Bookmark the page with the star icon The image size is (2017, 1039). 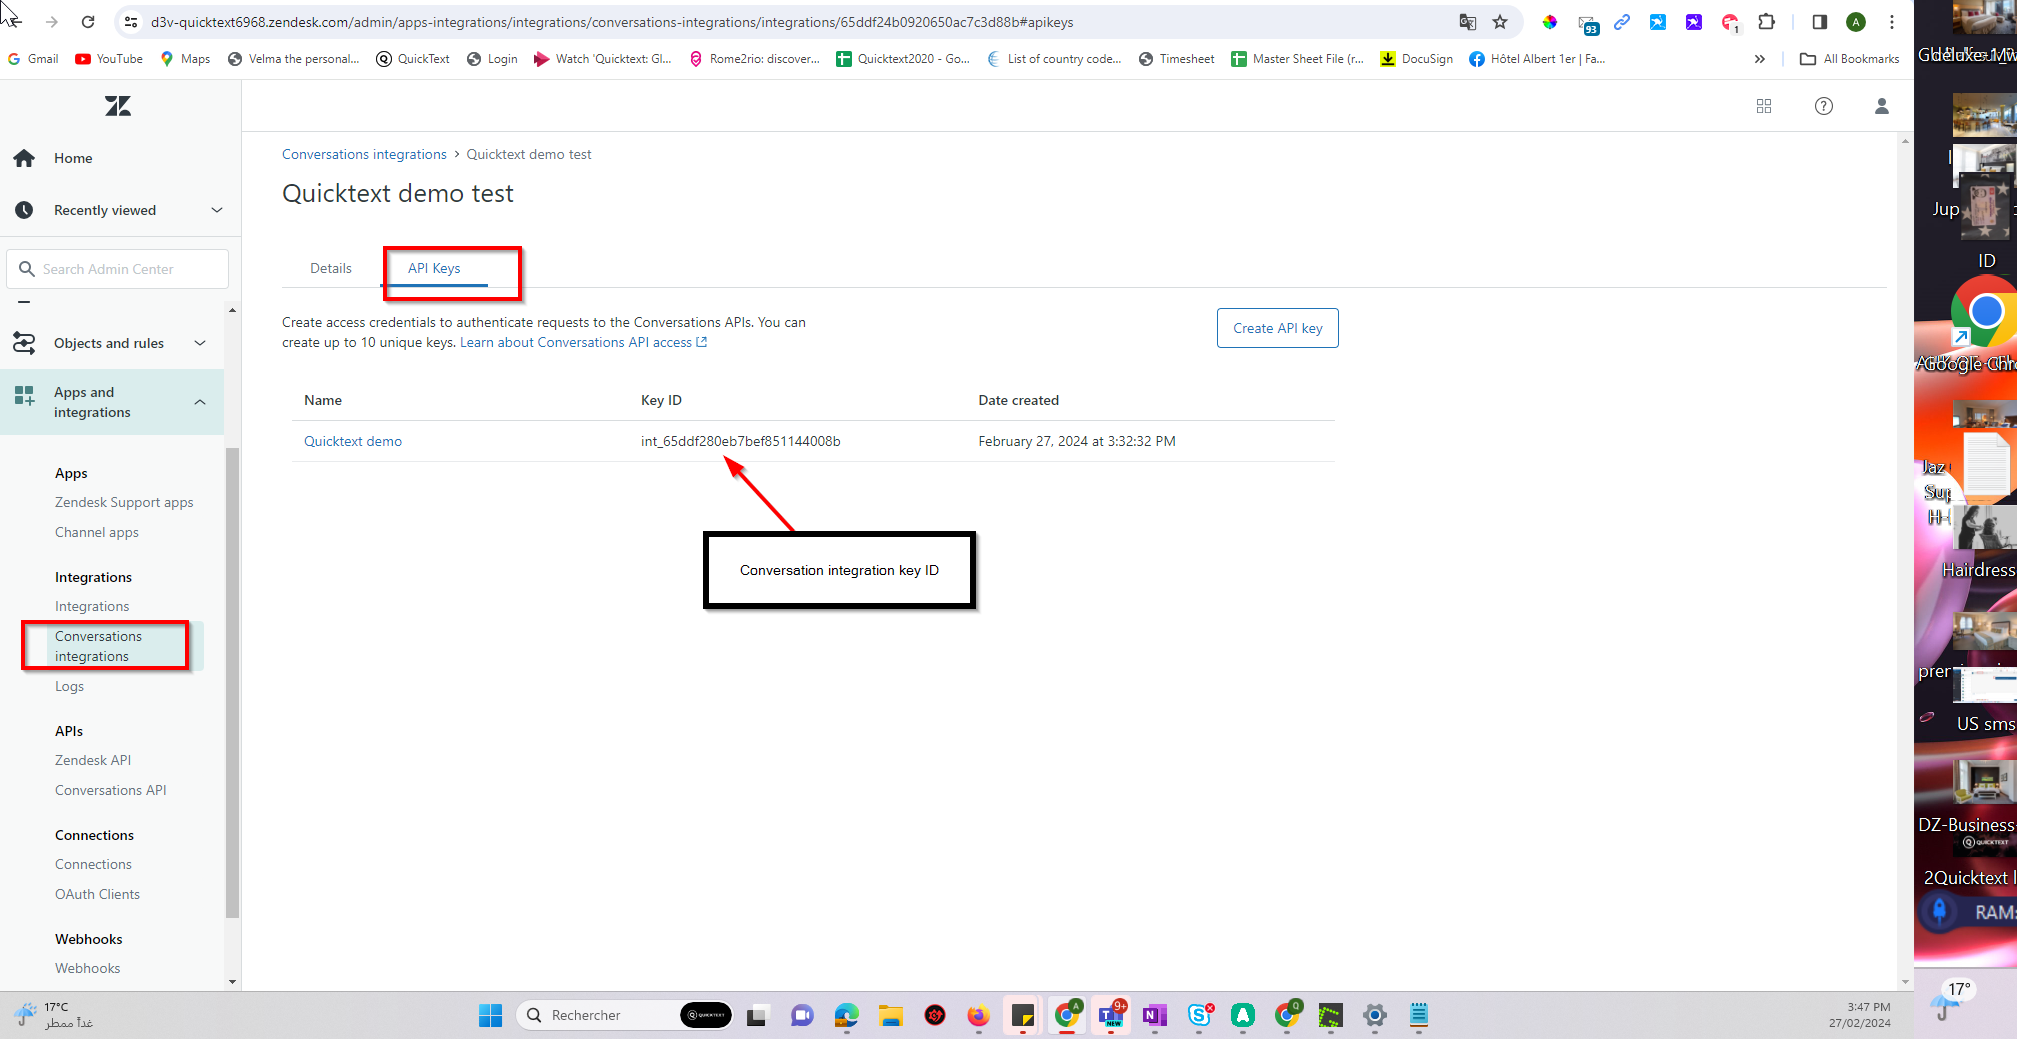1499,21
